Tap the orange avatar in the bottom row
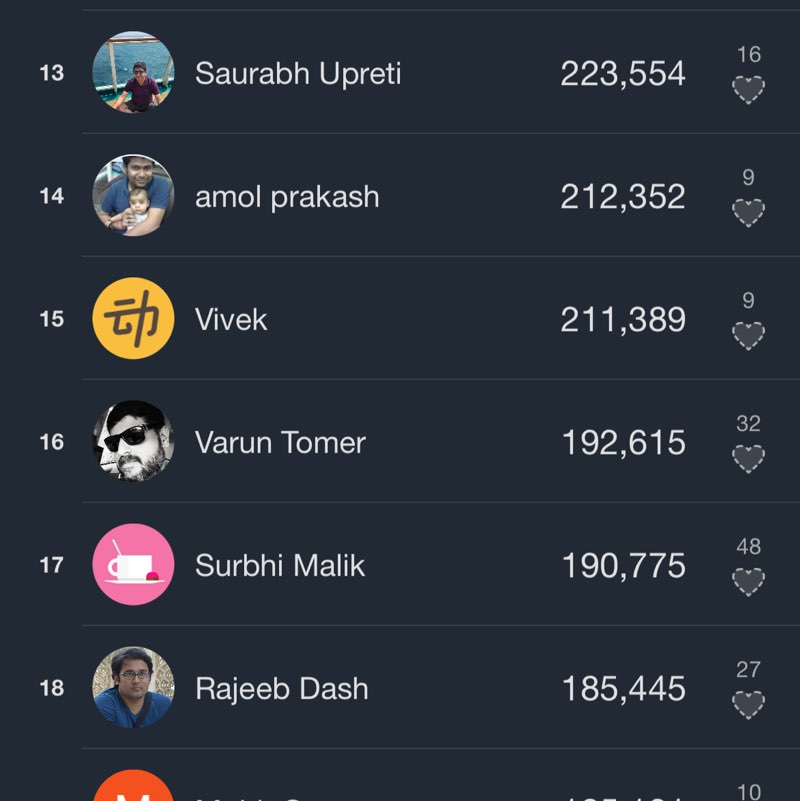The width and height of the screenshot is (800, 801). tap(133, 788)
